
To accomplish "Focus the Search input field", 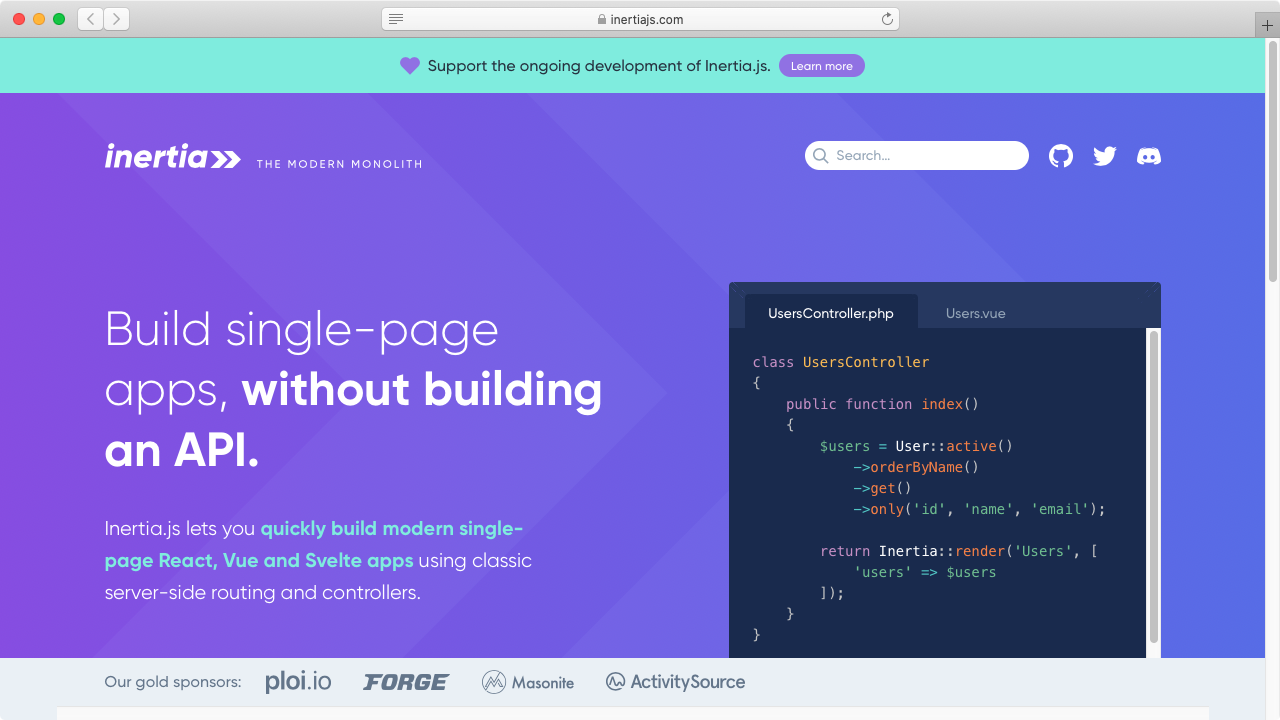I will [x=917, y=155].
